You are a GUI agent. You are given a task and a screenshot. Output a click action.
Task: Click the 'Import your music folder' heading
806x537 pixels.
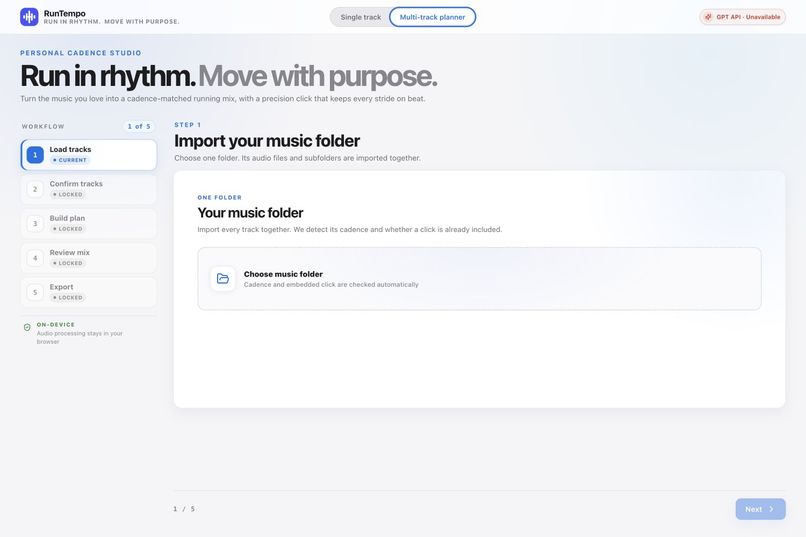(x=267, y=141)
